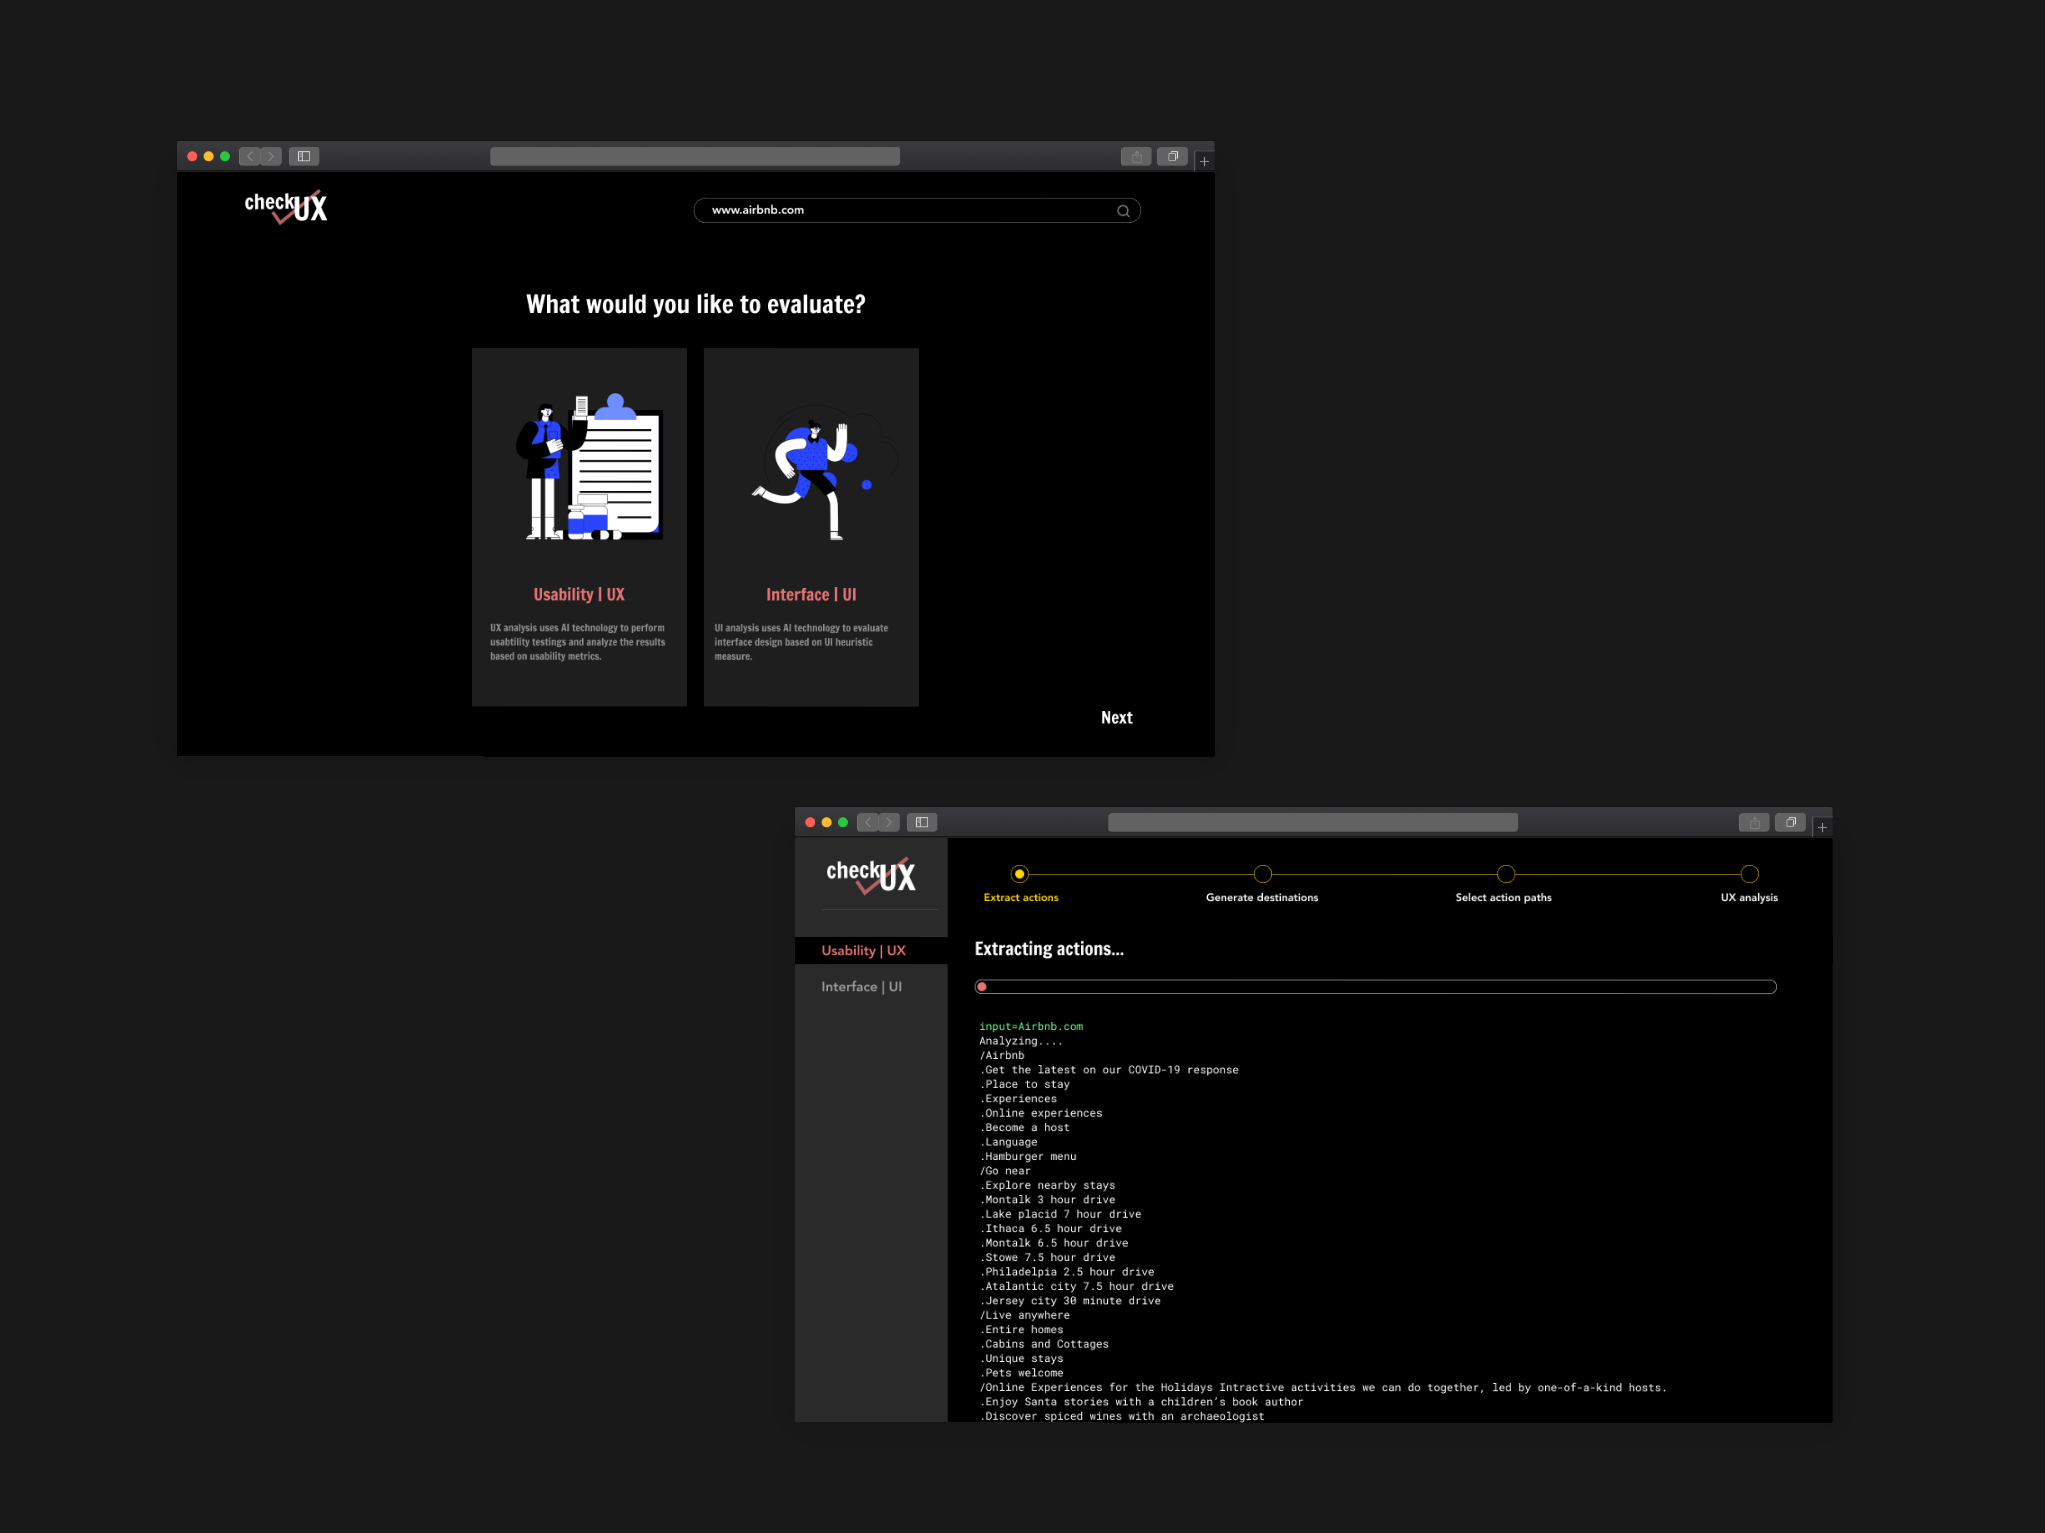Click the 'input=Airbnb.com' log line
Viewport: 2045px width, 1533px height.
(1031, 1027)
